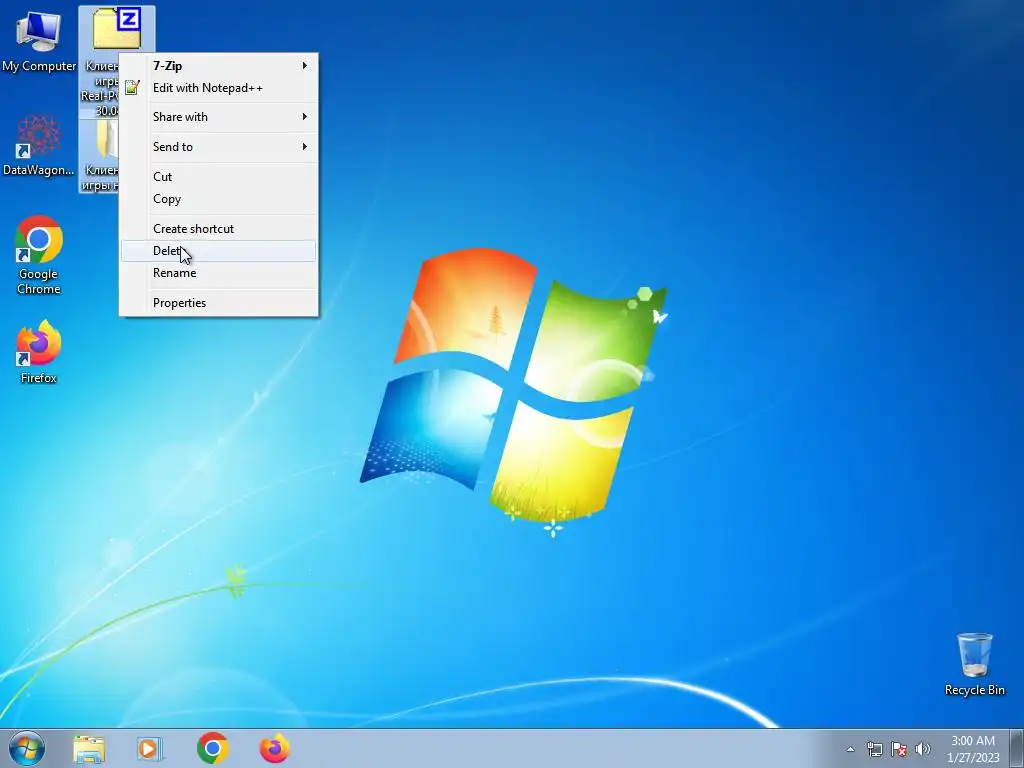Open the clock showing 3:00 AM
Viewport: 1024px width, 768px height.
point(973,749)
